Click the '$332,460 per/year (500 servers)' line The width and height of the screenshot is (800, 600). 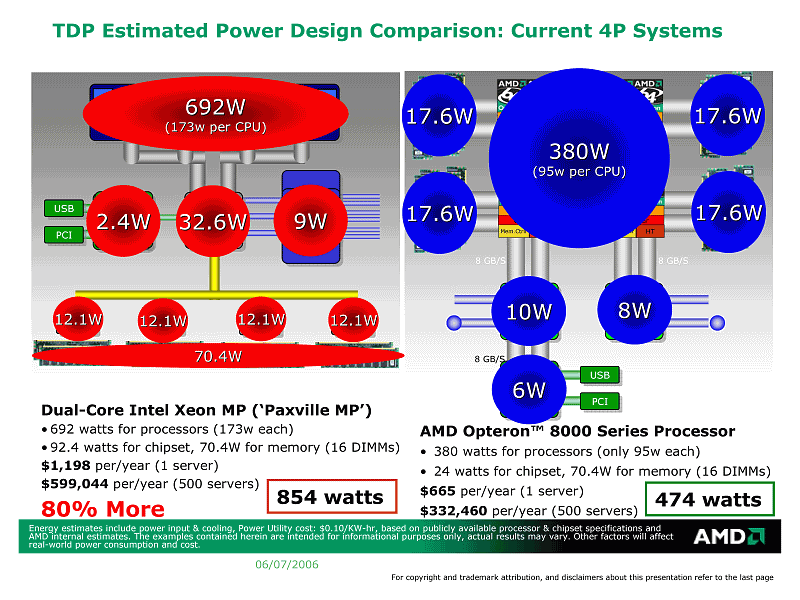(529, 510)
